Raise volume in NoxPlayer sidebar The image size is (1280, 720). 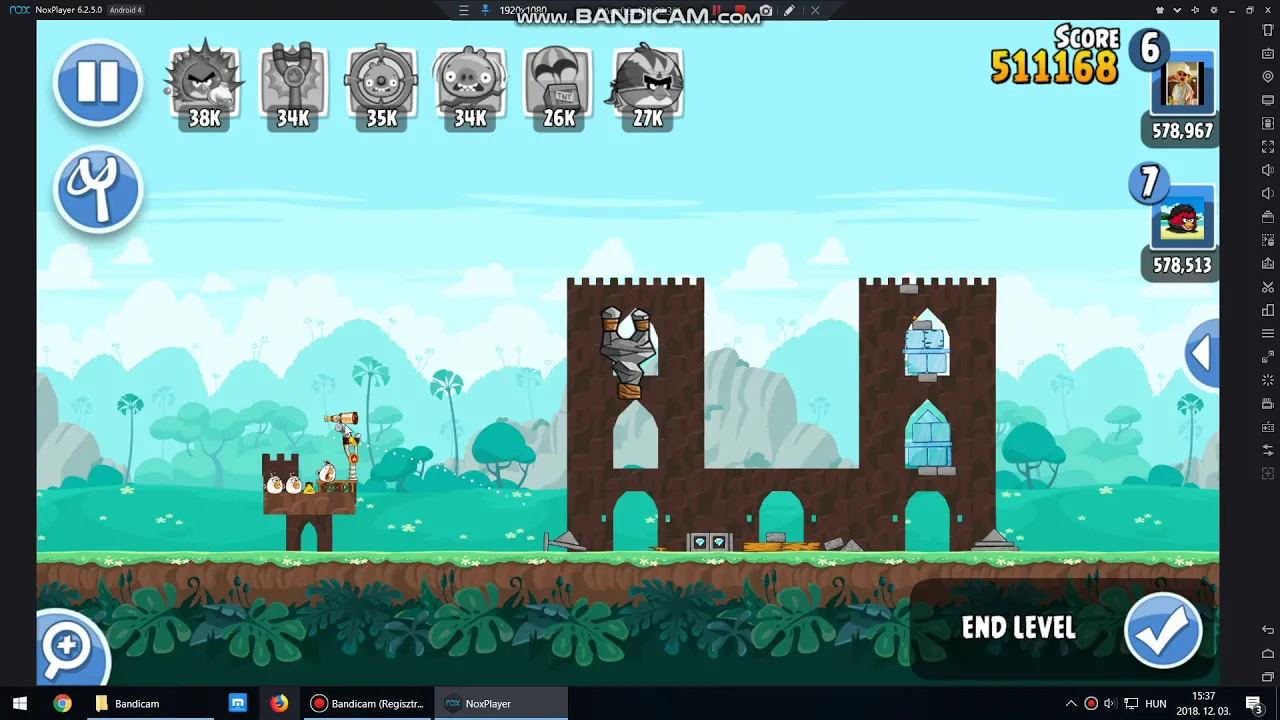[1268, 170]
